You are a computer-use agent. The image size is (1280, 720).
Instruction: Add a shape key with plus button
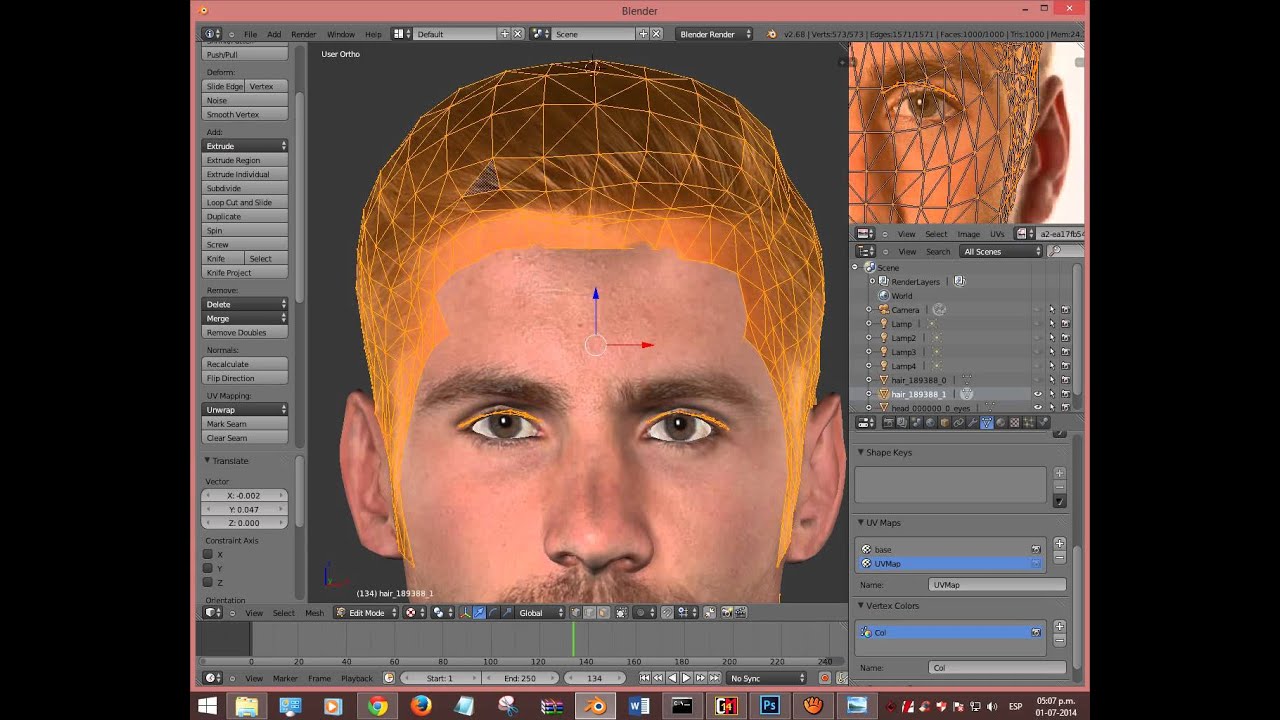coord(1060,473)
